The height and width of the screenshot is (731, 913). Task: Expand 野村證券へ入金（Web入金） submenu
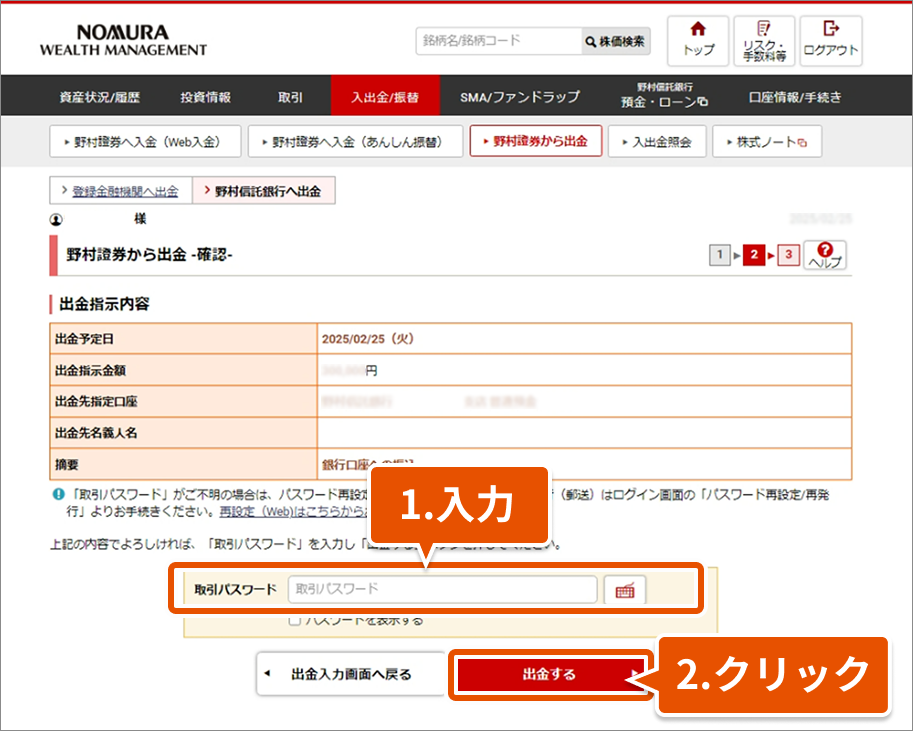click(x=145, y=142)
